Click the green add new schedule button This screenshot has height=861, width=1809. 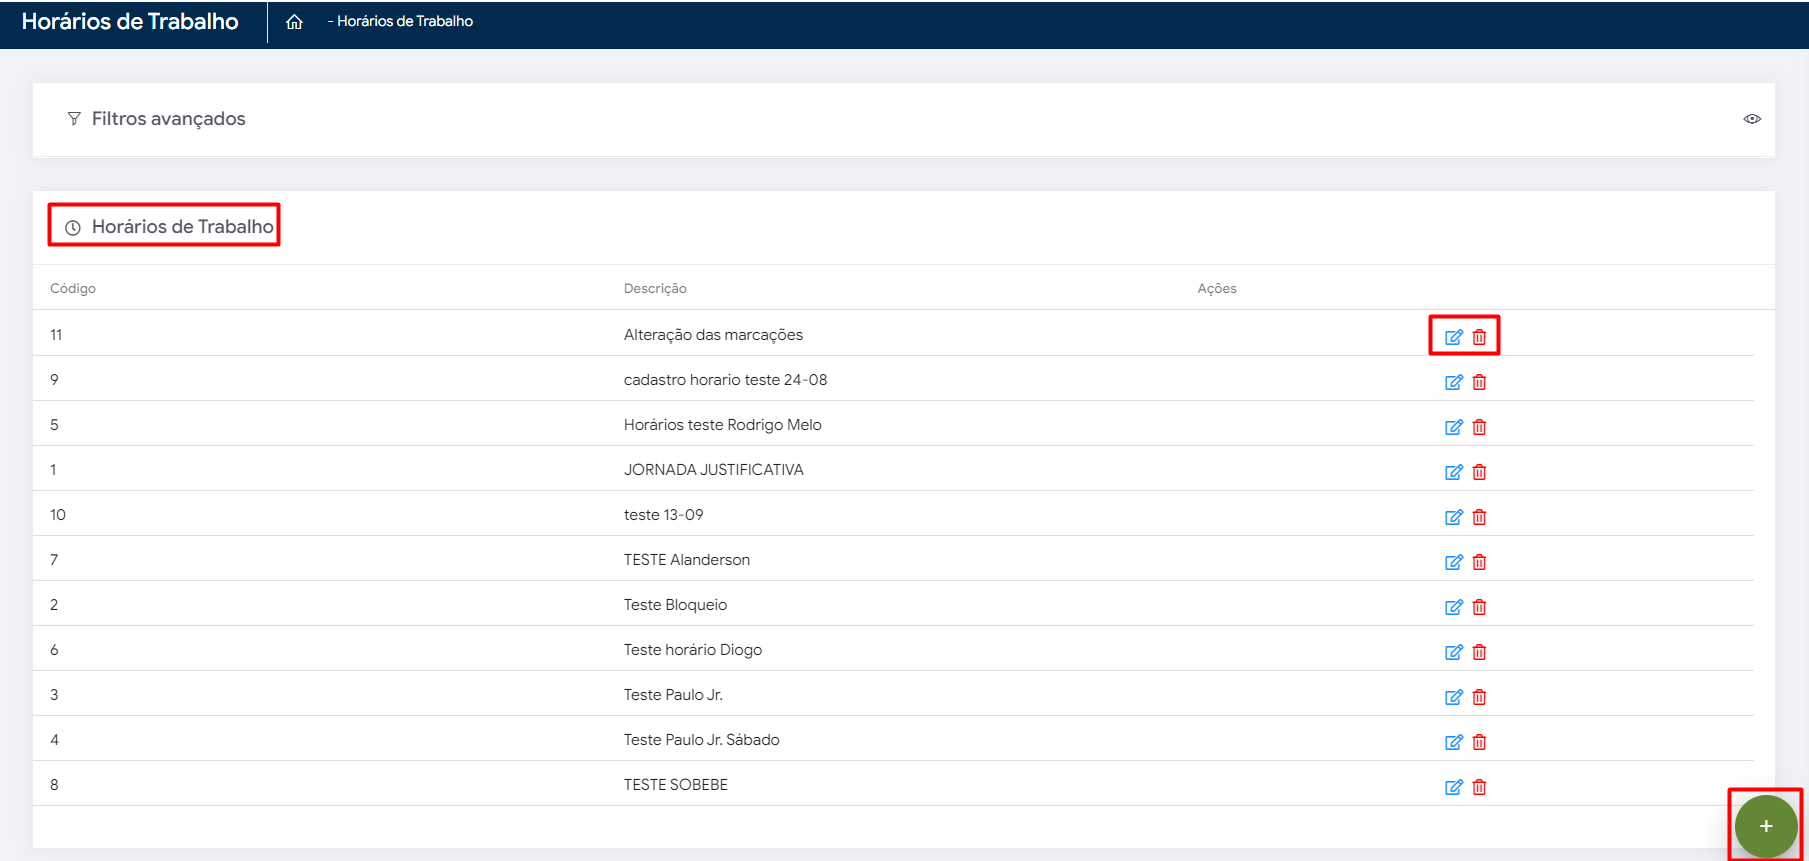click(1765, 826)
